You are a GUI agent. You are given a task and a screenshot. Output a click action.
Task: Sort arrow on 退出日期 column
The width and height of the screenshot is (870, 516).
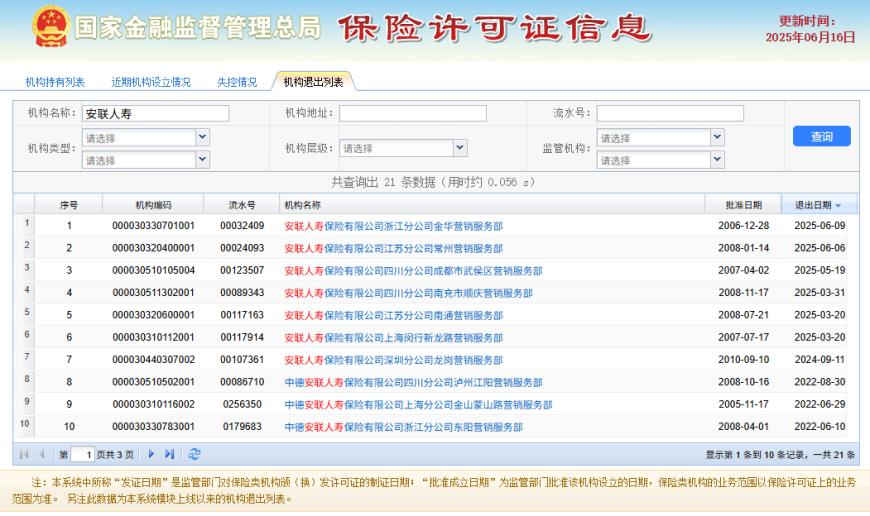coord(838,206)
